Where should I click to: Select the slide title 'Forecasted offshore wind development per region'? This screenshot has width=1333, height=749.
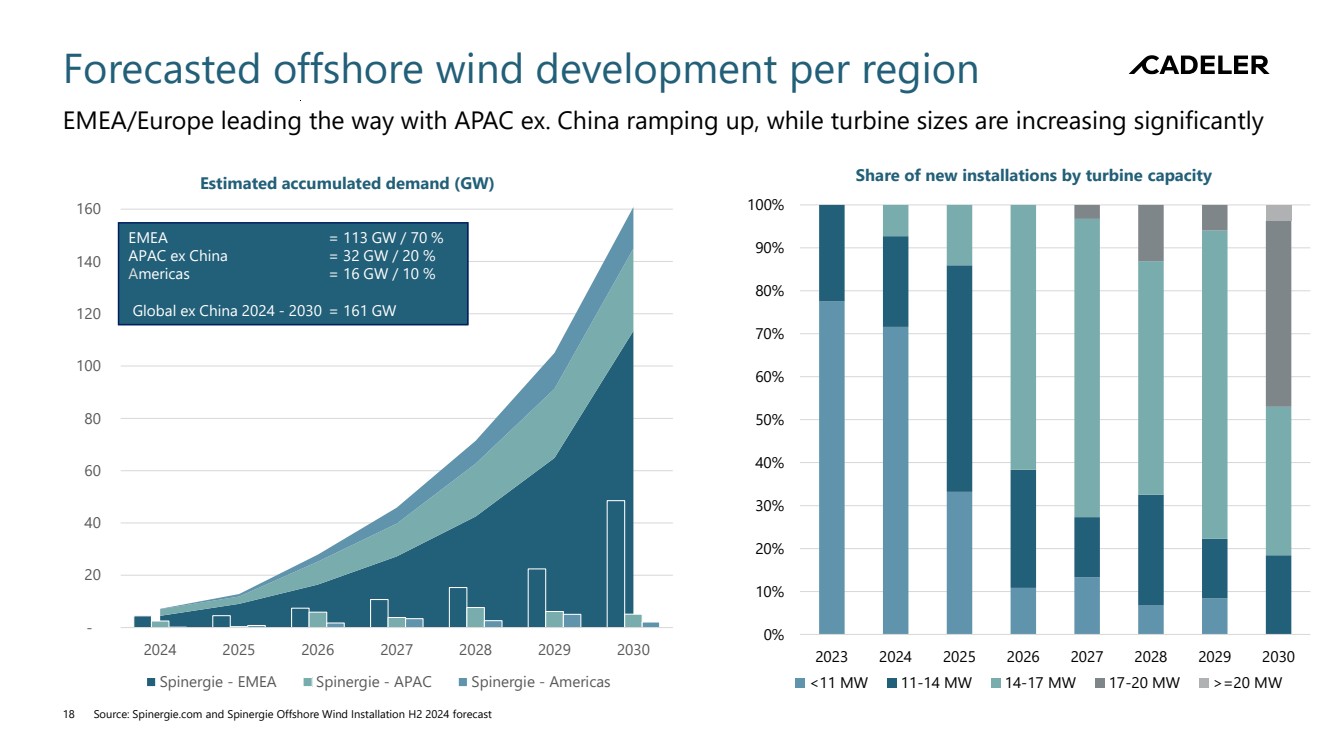click(521, 70)
